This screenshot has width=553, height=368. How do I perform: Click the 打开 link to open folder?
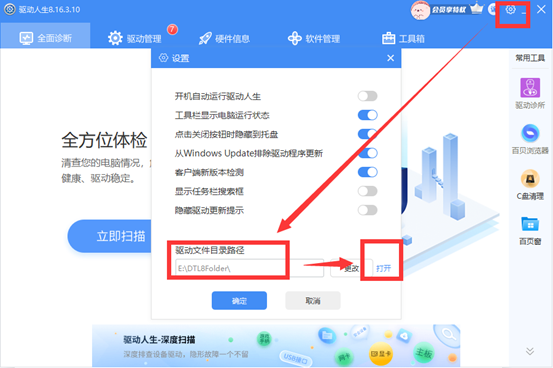click(x=383, y=269)
